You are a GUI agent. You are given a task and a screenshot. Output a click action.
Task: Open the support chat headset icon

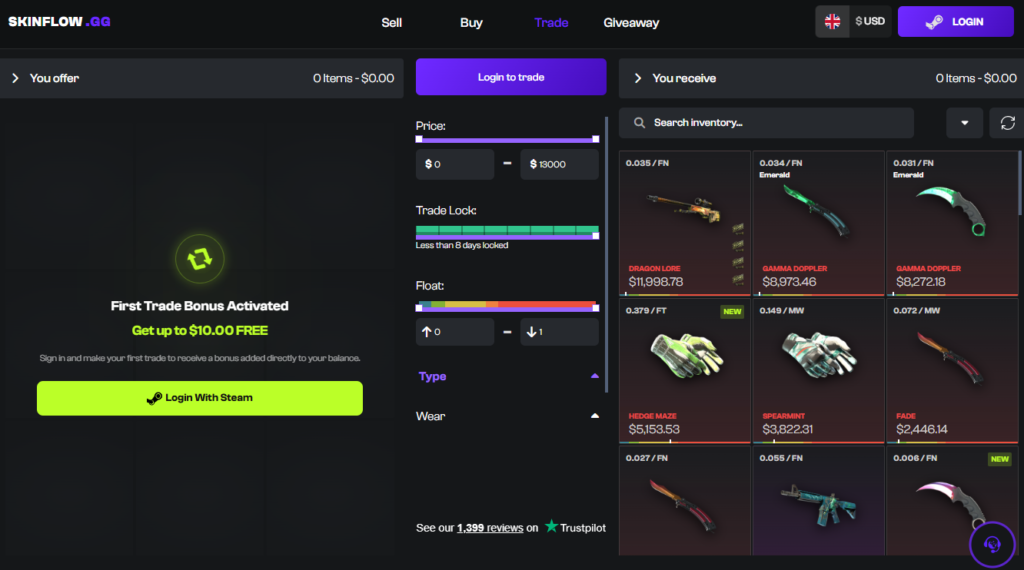pos(992,544)
